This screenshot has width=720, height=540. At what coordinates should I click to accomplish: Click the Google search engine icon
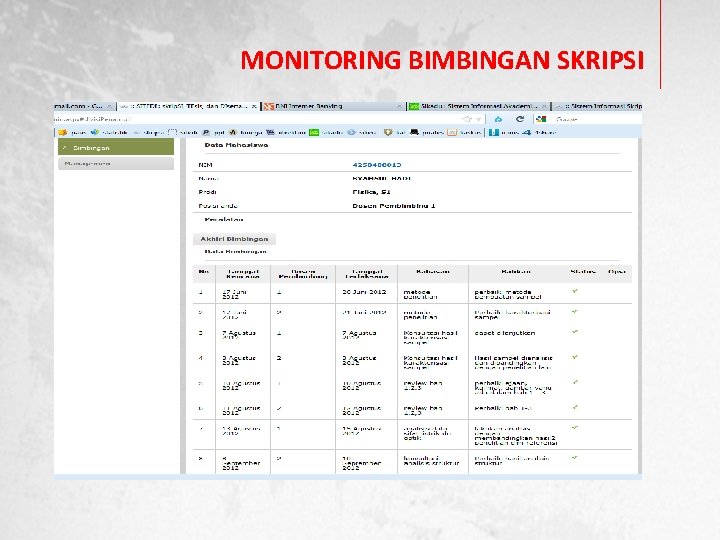(541, 119)
